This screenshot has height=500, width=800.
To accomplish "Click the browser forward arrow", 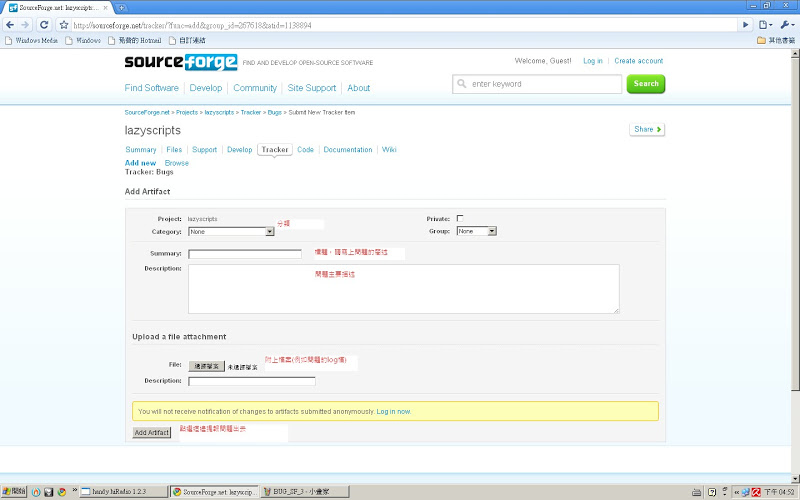I will coord(25,24).
